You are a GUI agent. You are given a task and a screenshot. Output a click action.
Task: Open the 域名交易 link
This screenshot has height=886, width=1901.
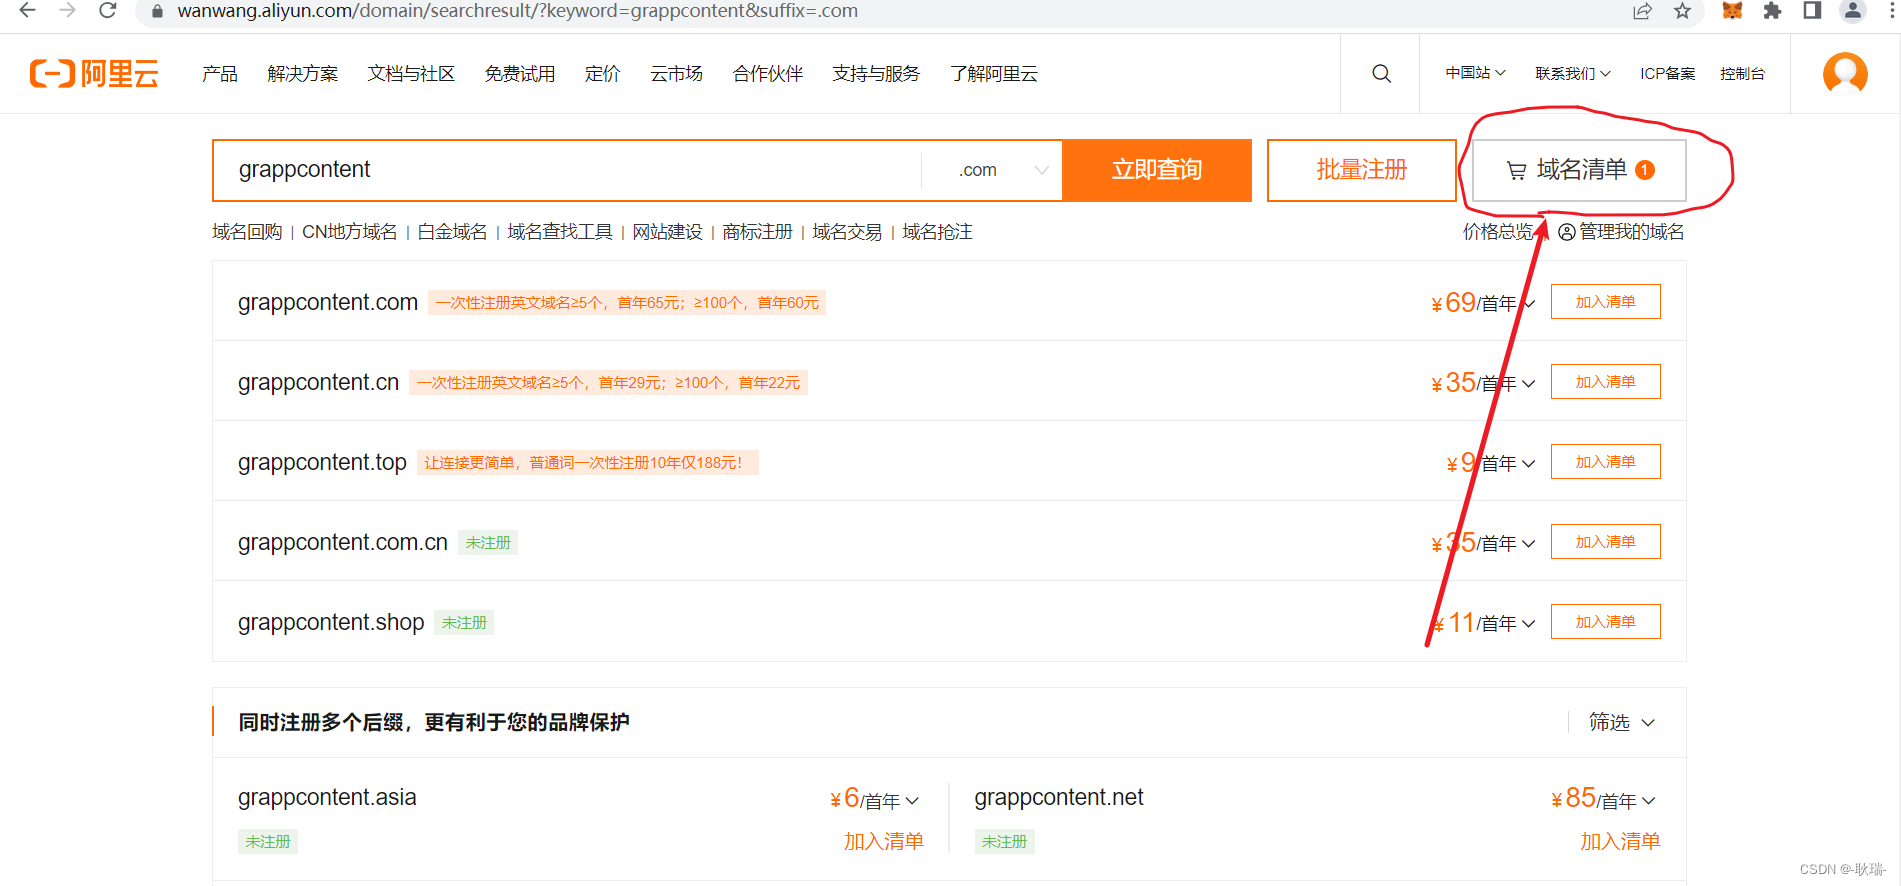[847, 232]
